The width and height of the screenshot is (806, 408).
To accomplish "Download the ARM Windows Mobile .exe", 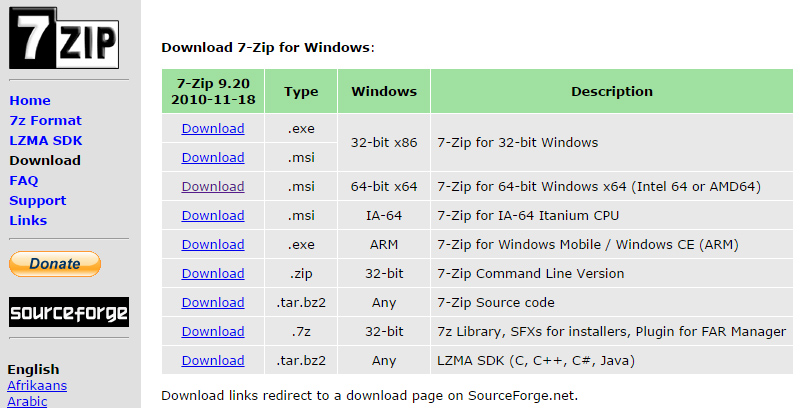I will [x=213, y=244].
